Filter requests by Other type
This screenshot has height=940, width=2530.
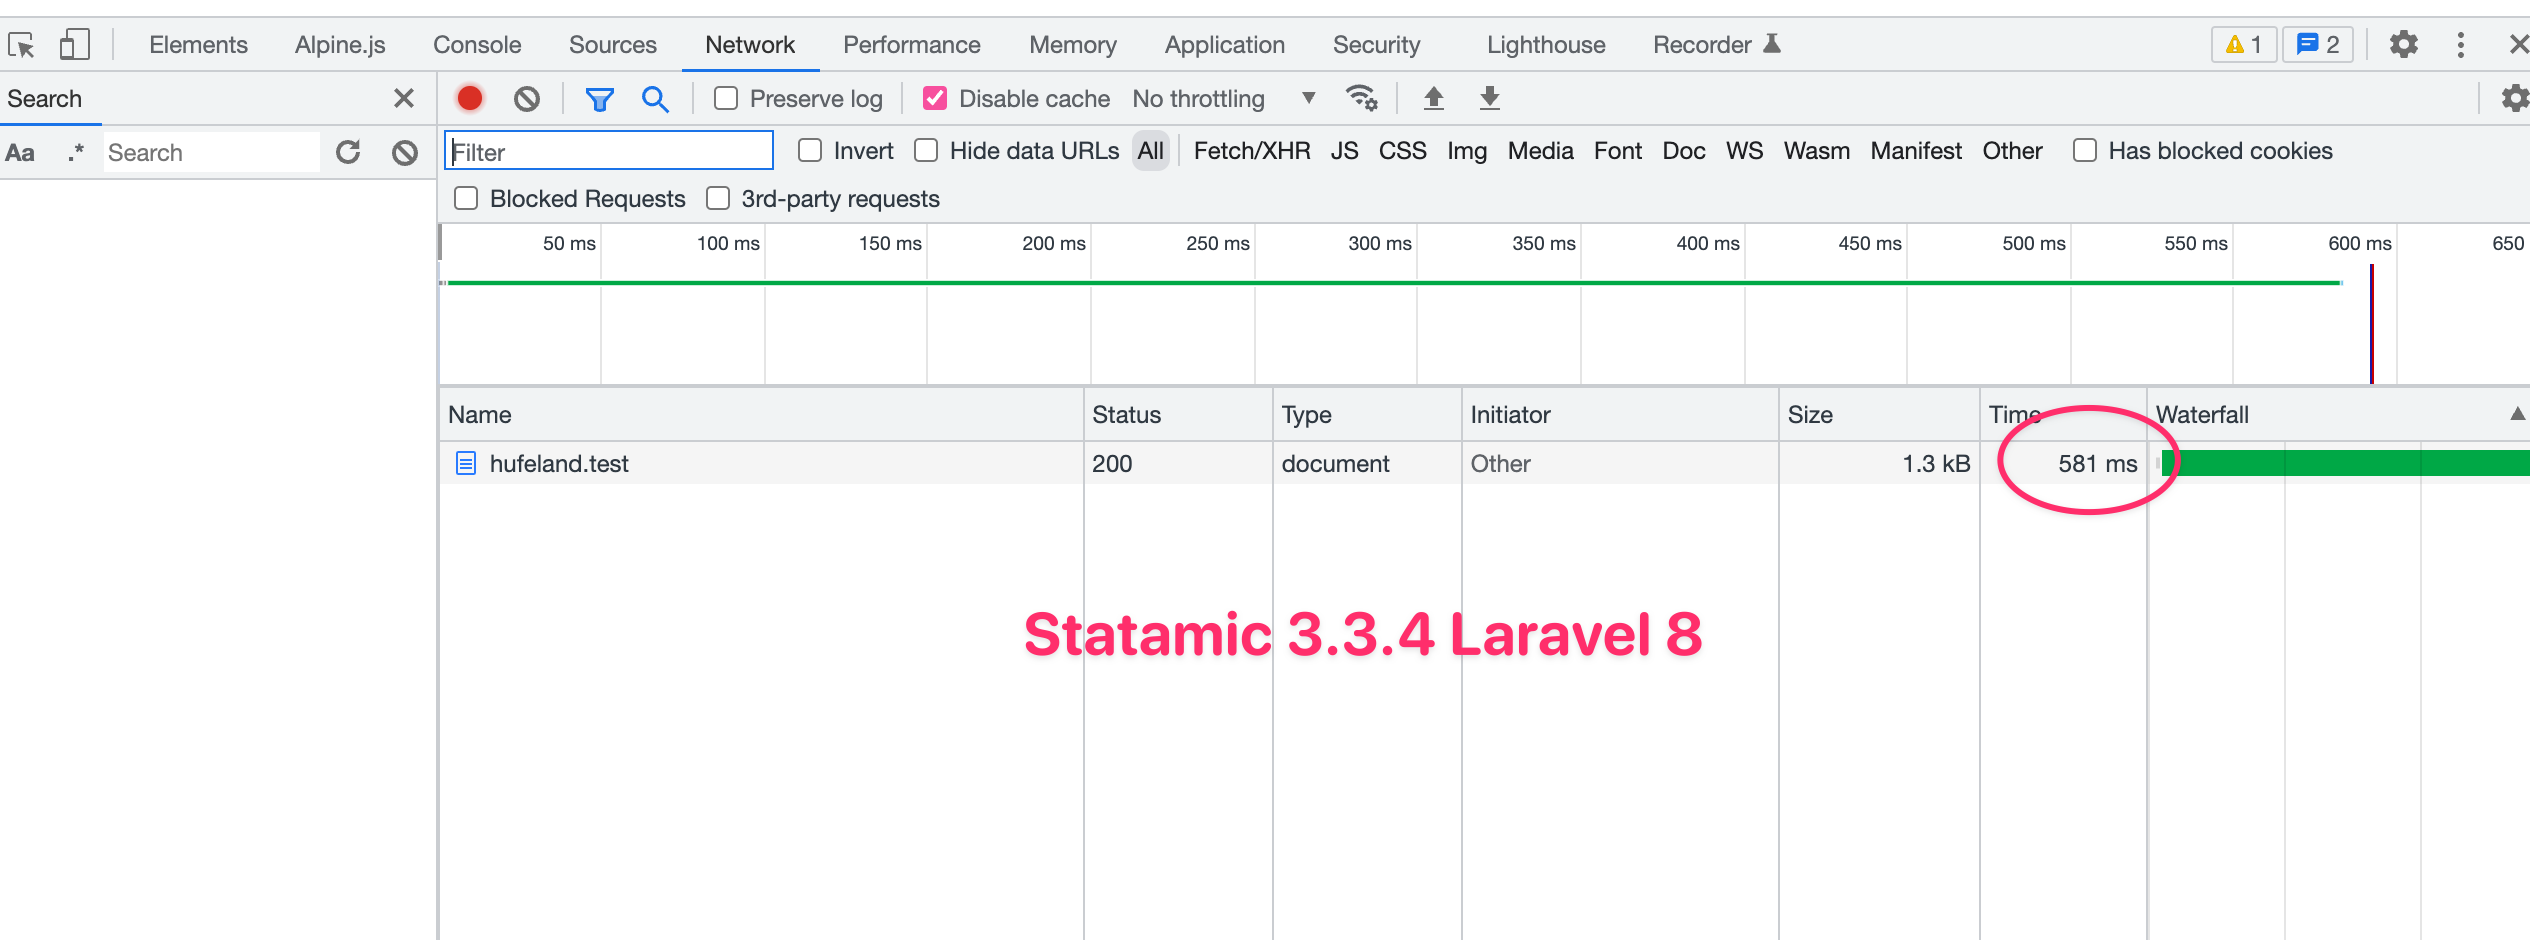(2012, 151)
